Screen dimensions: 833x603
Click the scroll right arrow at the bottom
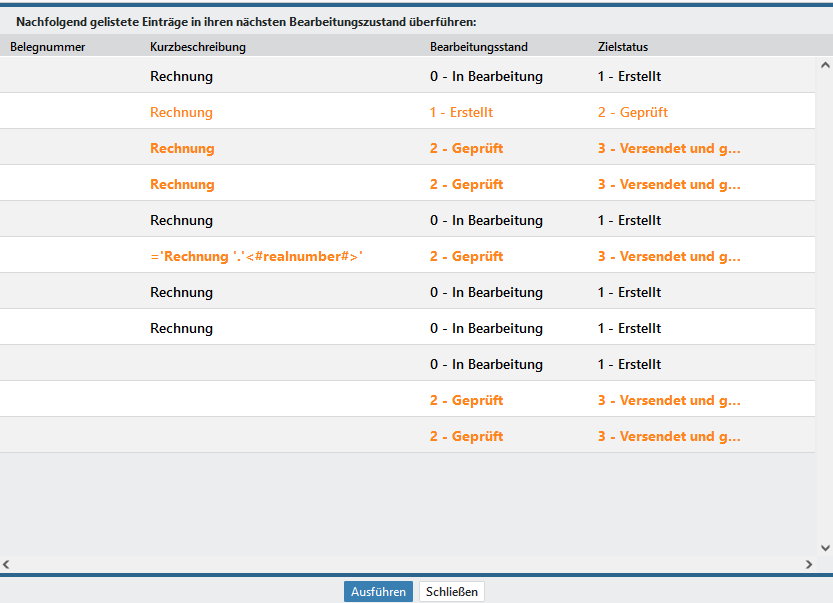click(809, 565)
